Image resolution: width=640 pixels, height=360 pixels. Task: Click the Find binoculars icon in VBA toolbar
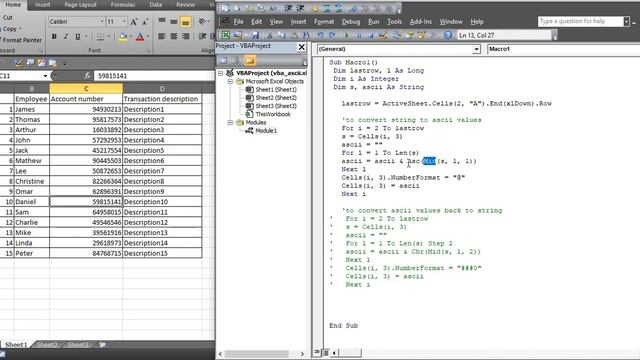click(306, 36)
